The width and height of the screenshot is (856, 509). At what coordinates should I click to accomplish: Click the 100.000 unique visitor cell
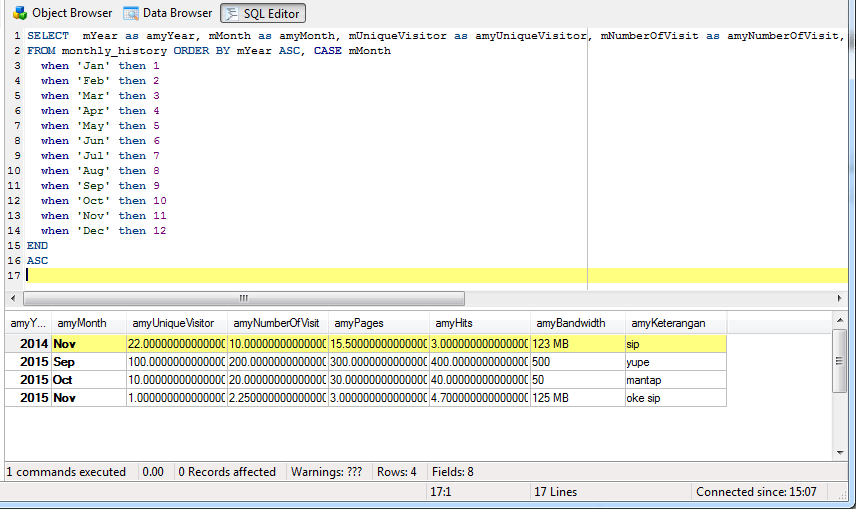tap(177, 362)
